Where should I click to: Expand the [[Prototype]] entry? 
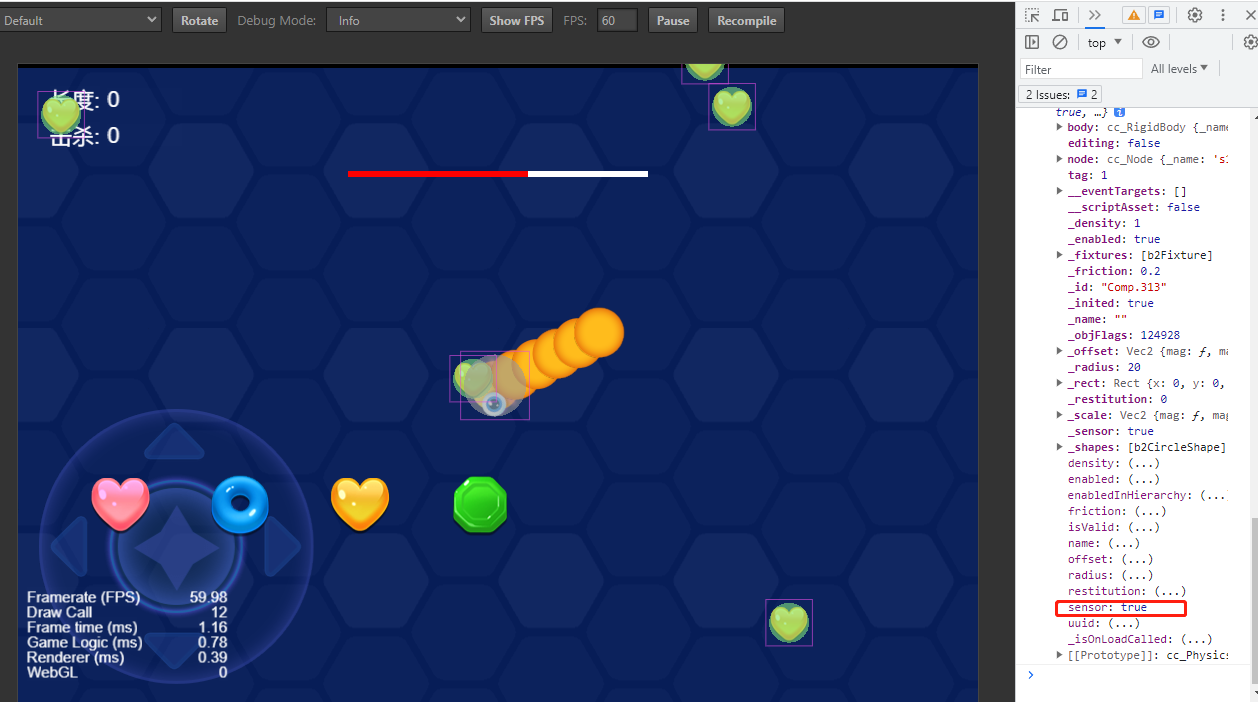point(1060,655)
